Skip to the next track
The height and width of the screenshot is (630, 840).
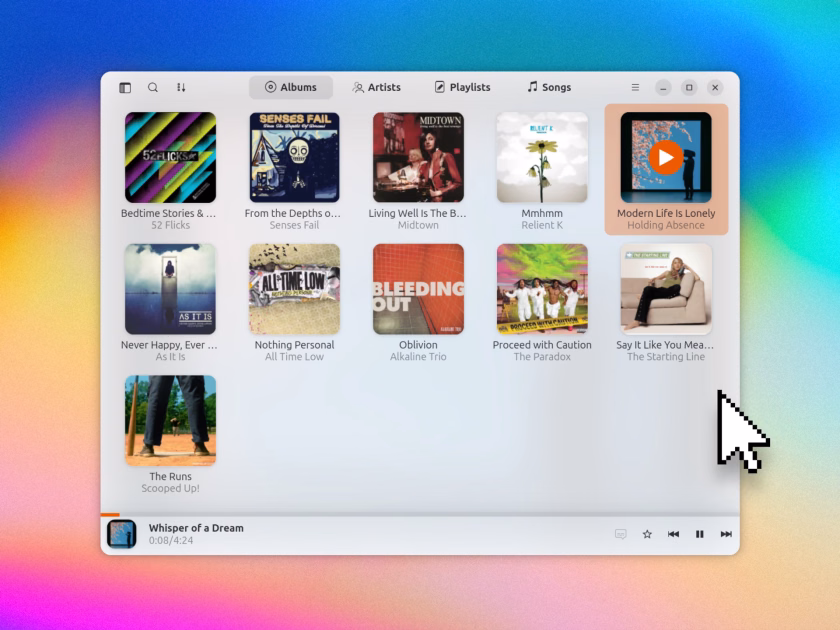click(726, 534)
